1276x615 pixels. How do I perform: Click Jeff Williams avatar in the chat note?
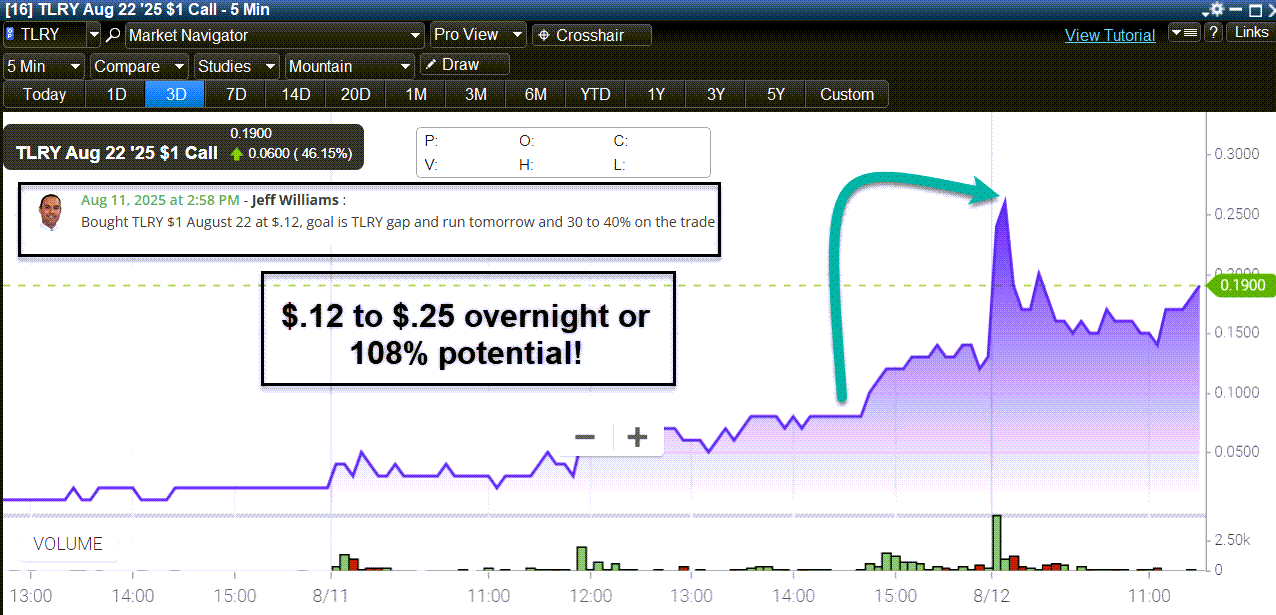pyautogui.click(x=50, y=212)
